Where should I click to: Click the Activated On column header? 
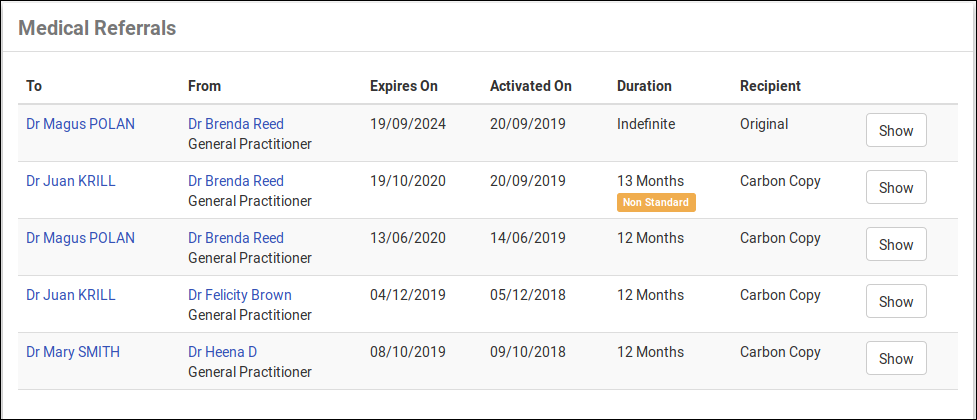[x=531, y=86]
